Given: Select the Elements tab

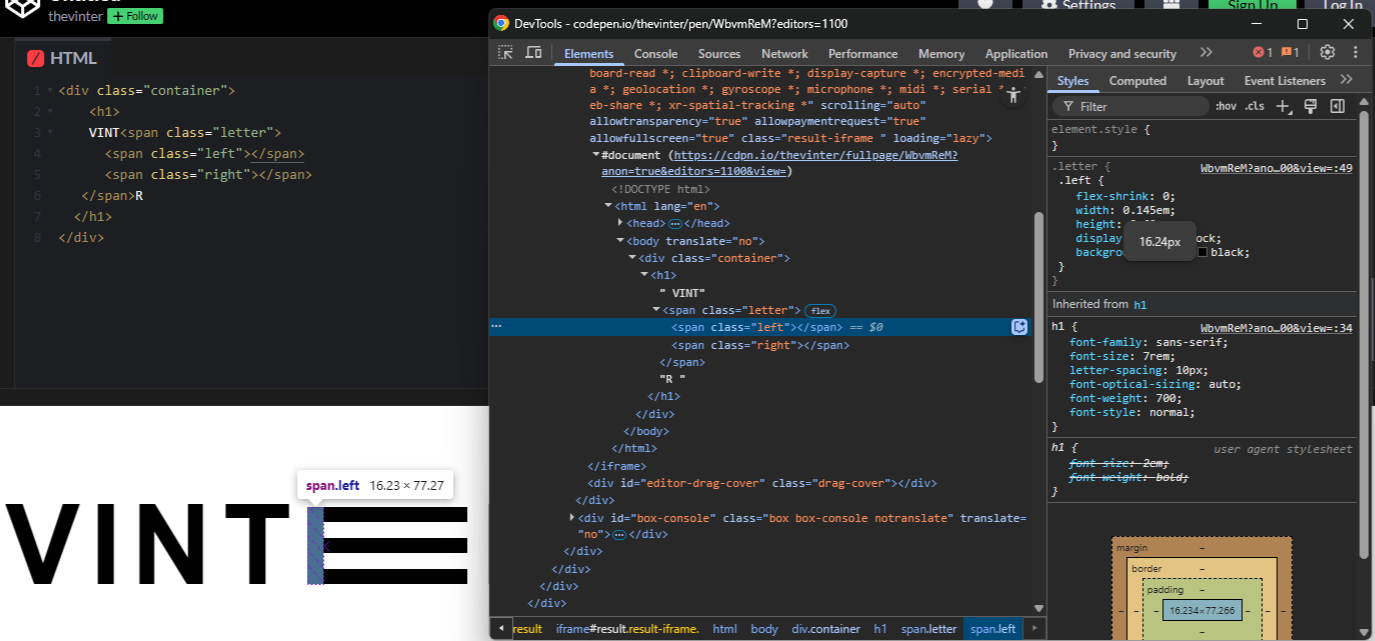Looking at the screenshot, I should click(589, 54).
